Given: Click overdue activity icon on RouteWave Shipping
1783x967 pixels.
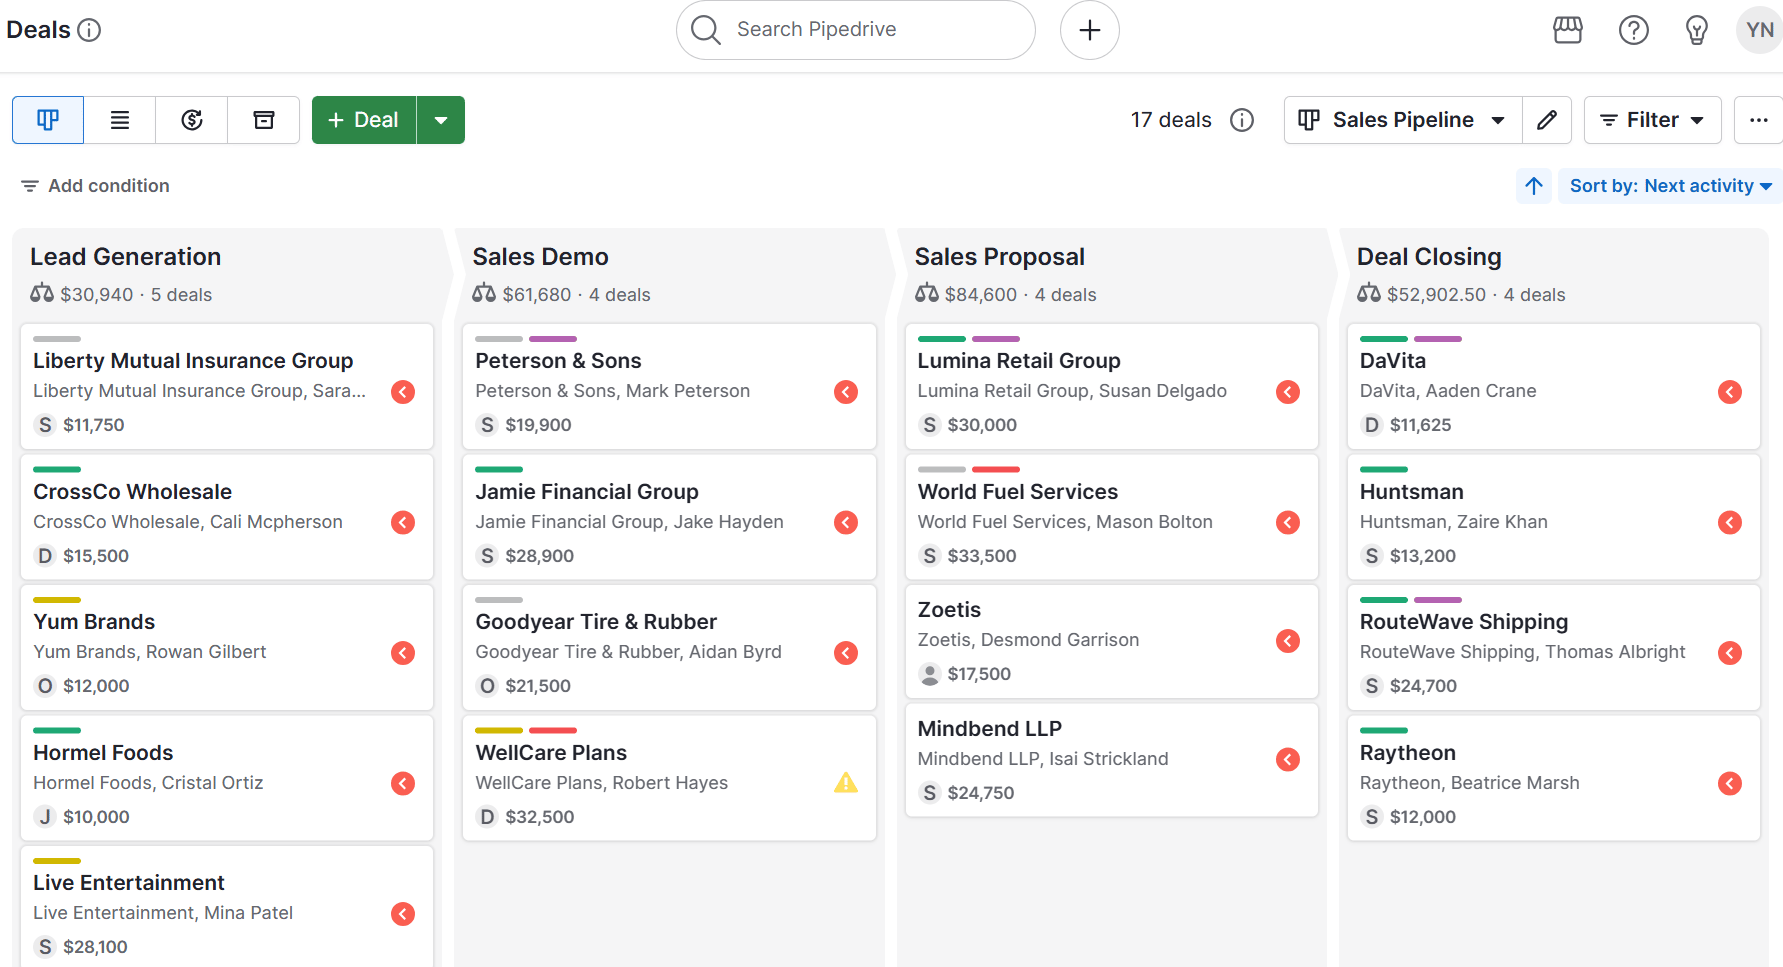Looking at the screenshot, I should coord(1730,653).
